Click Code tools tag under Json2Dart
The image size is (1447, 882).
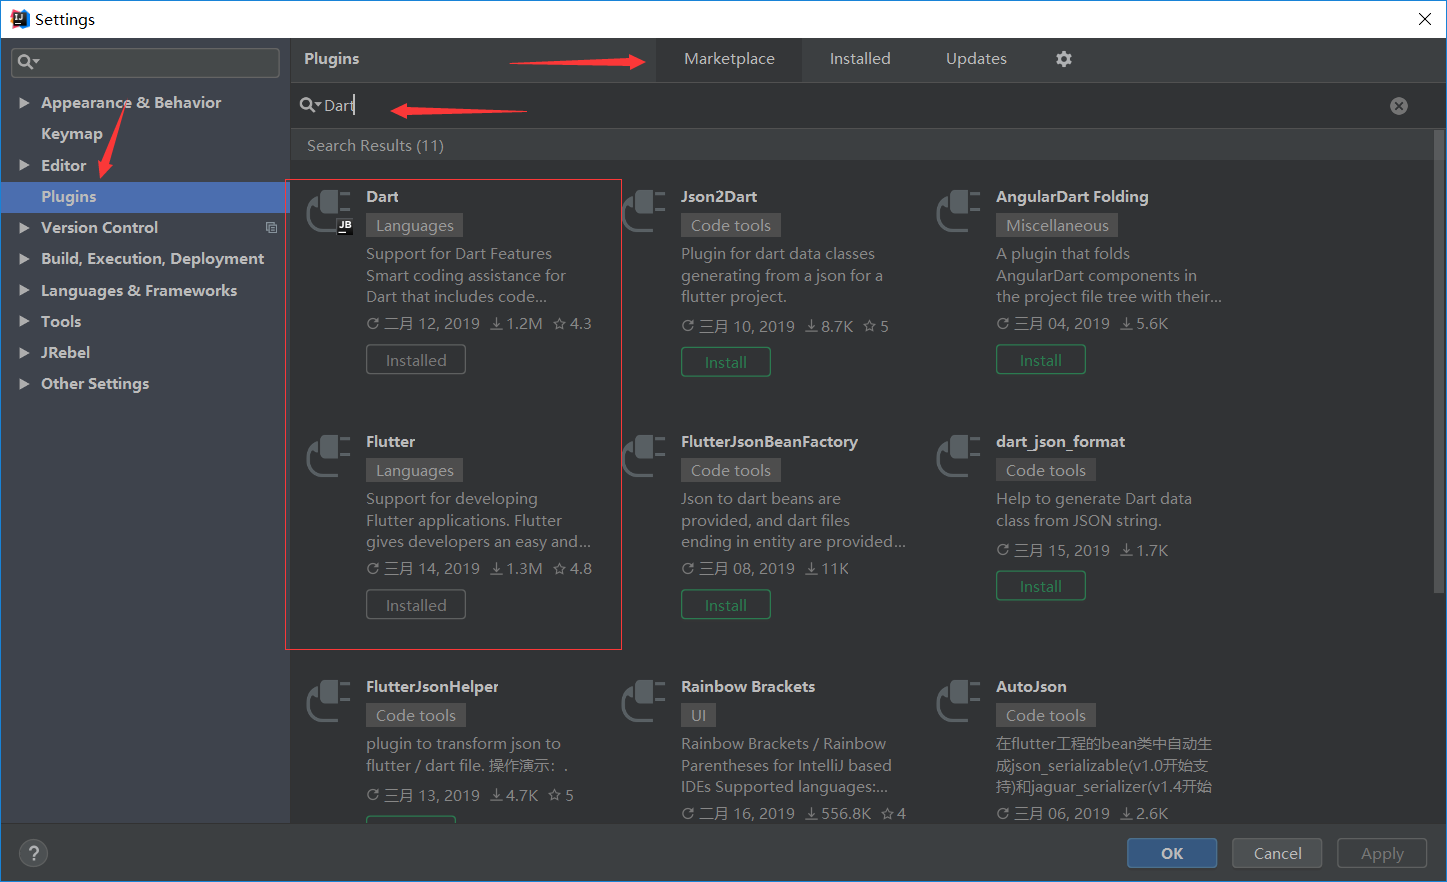(731, 226)
